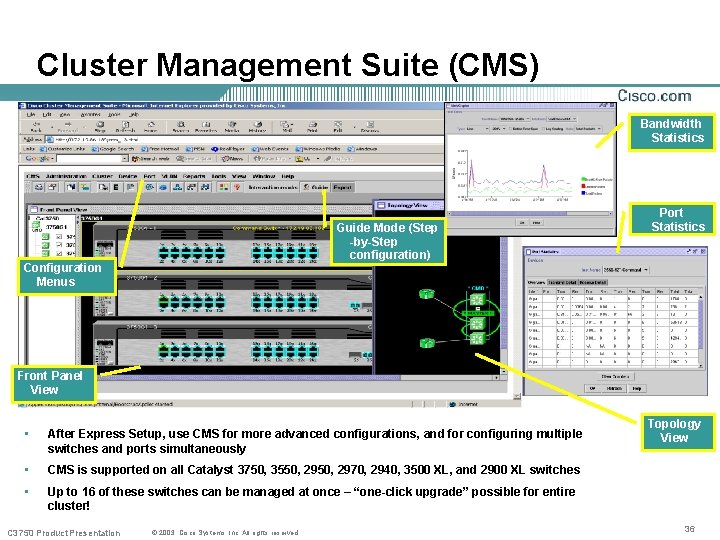Viewport: 720px width, 540px height.
Task: Open the Cluster menu in CMS
Action: pyautogui.click(x=102, y=176)
